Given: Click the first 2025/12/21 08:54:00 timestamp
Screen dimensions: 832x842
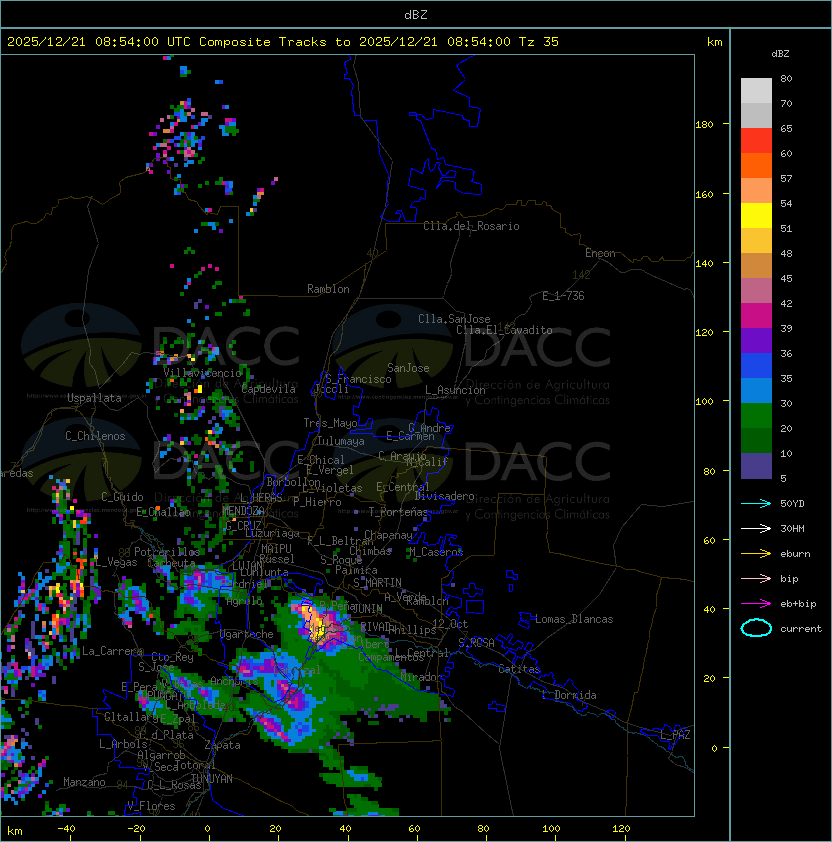Looking at the screenshot, I should (83, 42).
